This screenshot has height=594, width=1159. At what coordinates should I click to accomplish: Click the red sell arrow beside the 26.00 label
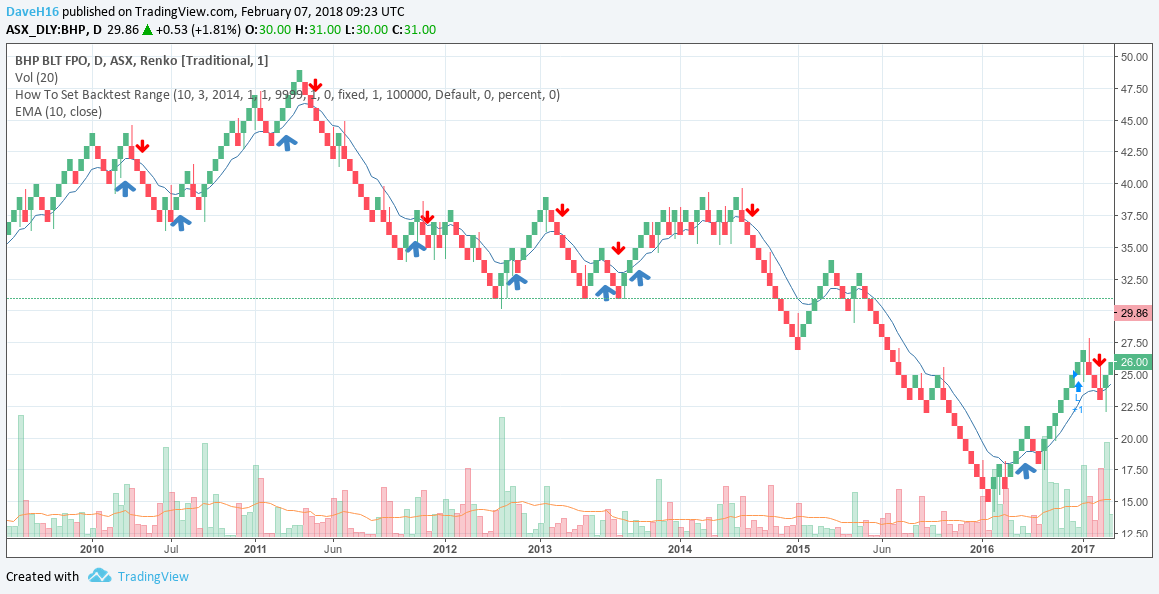(x=1099, y=361)
